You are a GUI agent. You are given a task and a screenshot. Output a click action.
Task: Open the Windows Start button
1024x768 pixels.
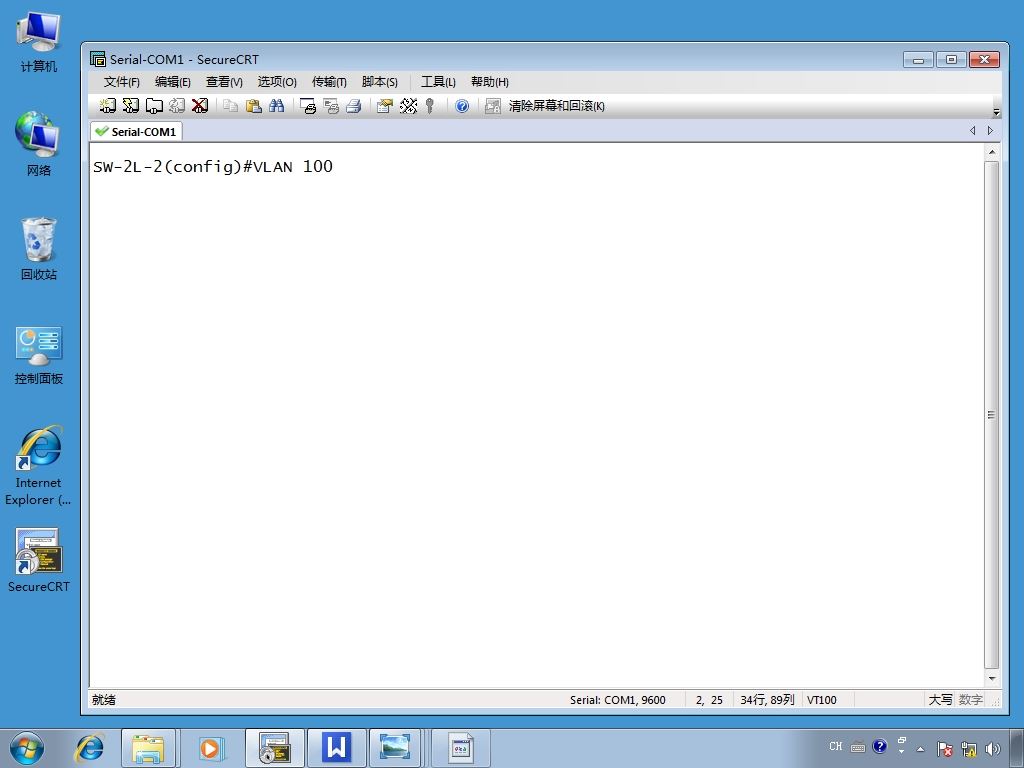tap(27, 748)
